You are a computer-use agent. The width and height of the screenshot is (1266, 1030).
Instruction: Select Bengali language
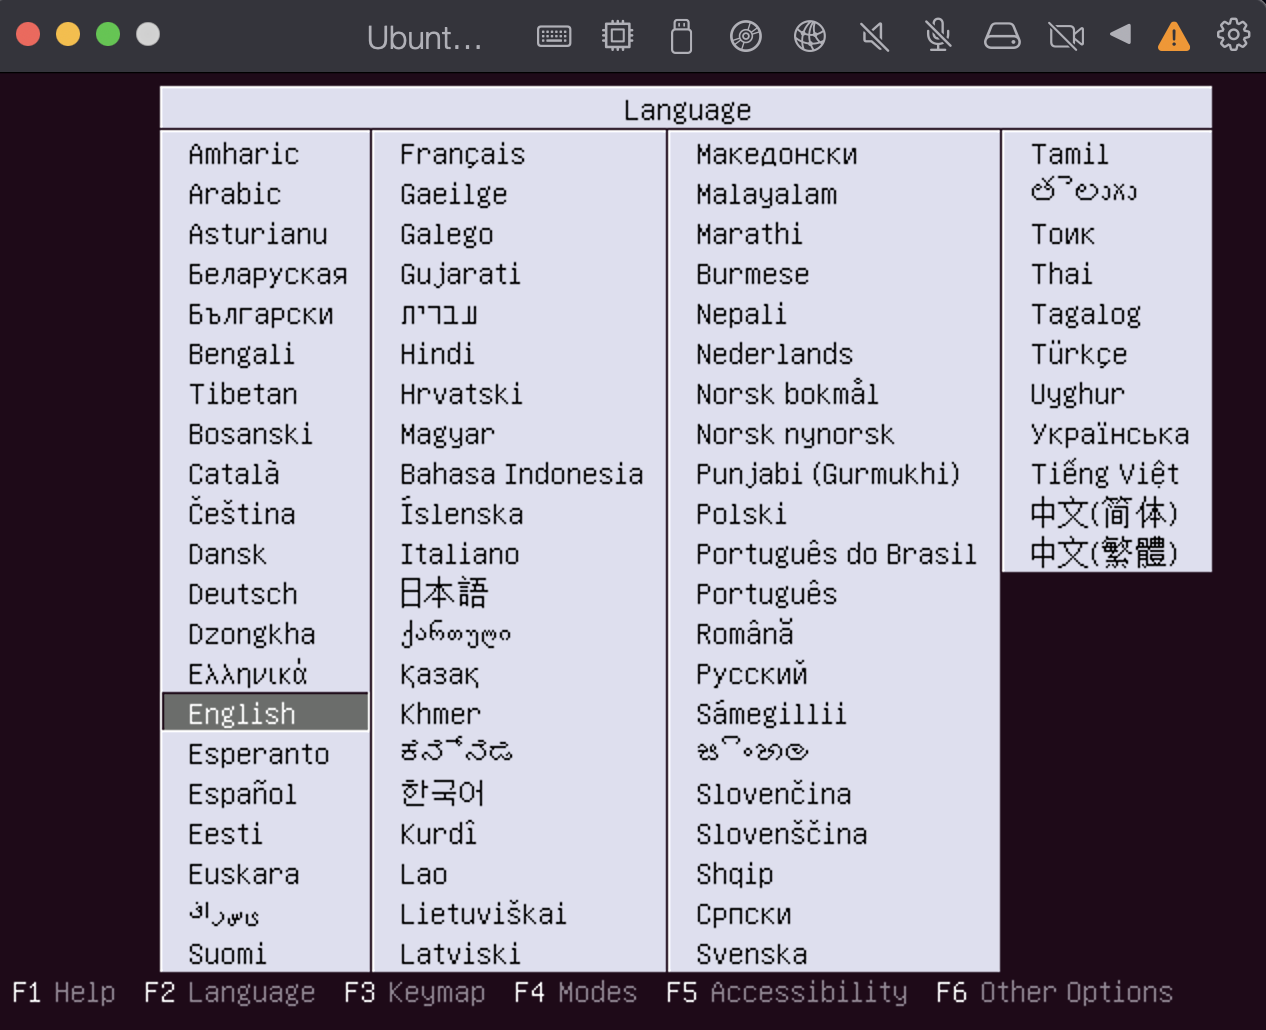[x=241, y=354]
